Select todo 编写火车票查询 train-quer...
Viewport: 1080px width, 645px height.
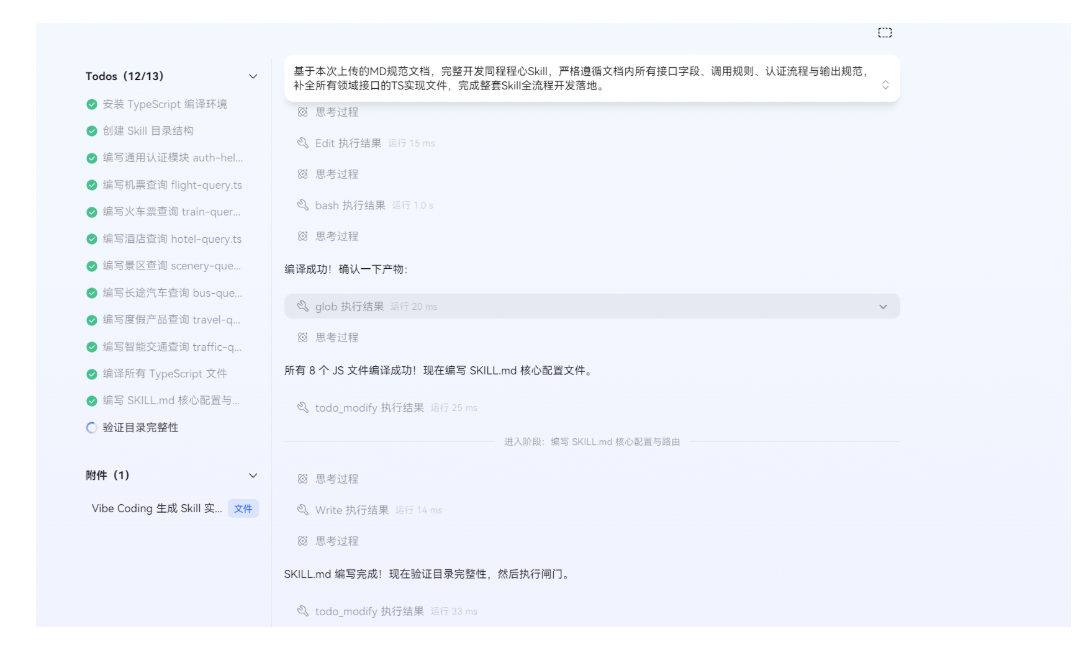click(x=172, y=212)
